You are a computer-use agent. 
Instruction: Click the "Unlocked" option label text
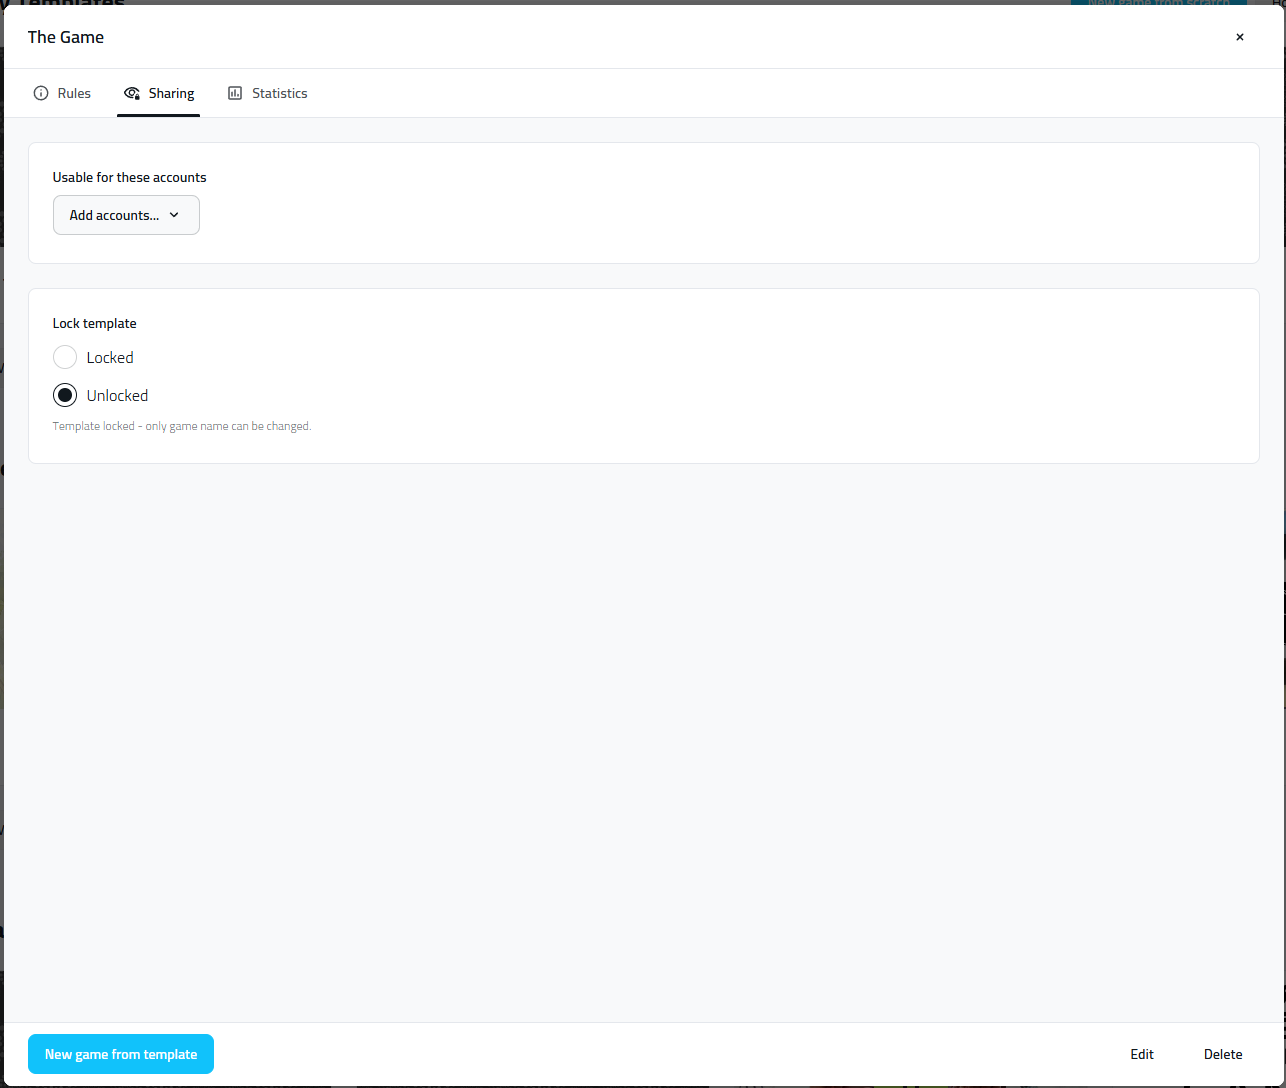[117, 395]
